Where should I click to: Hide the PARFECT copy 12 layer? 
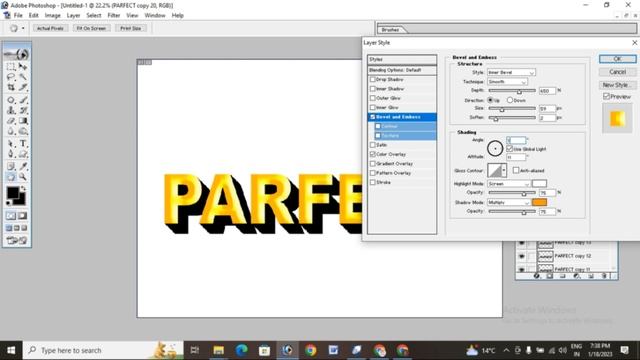521,256
